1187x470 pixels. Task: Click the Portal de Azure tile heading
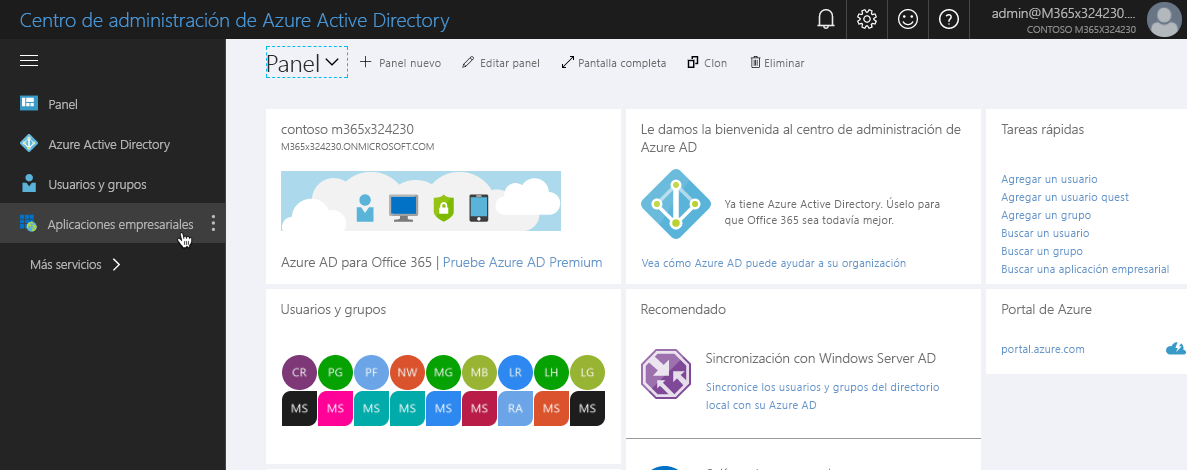point(1046,310)
